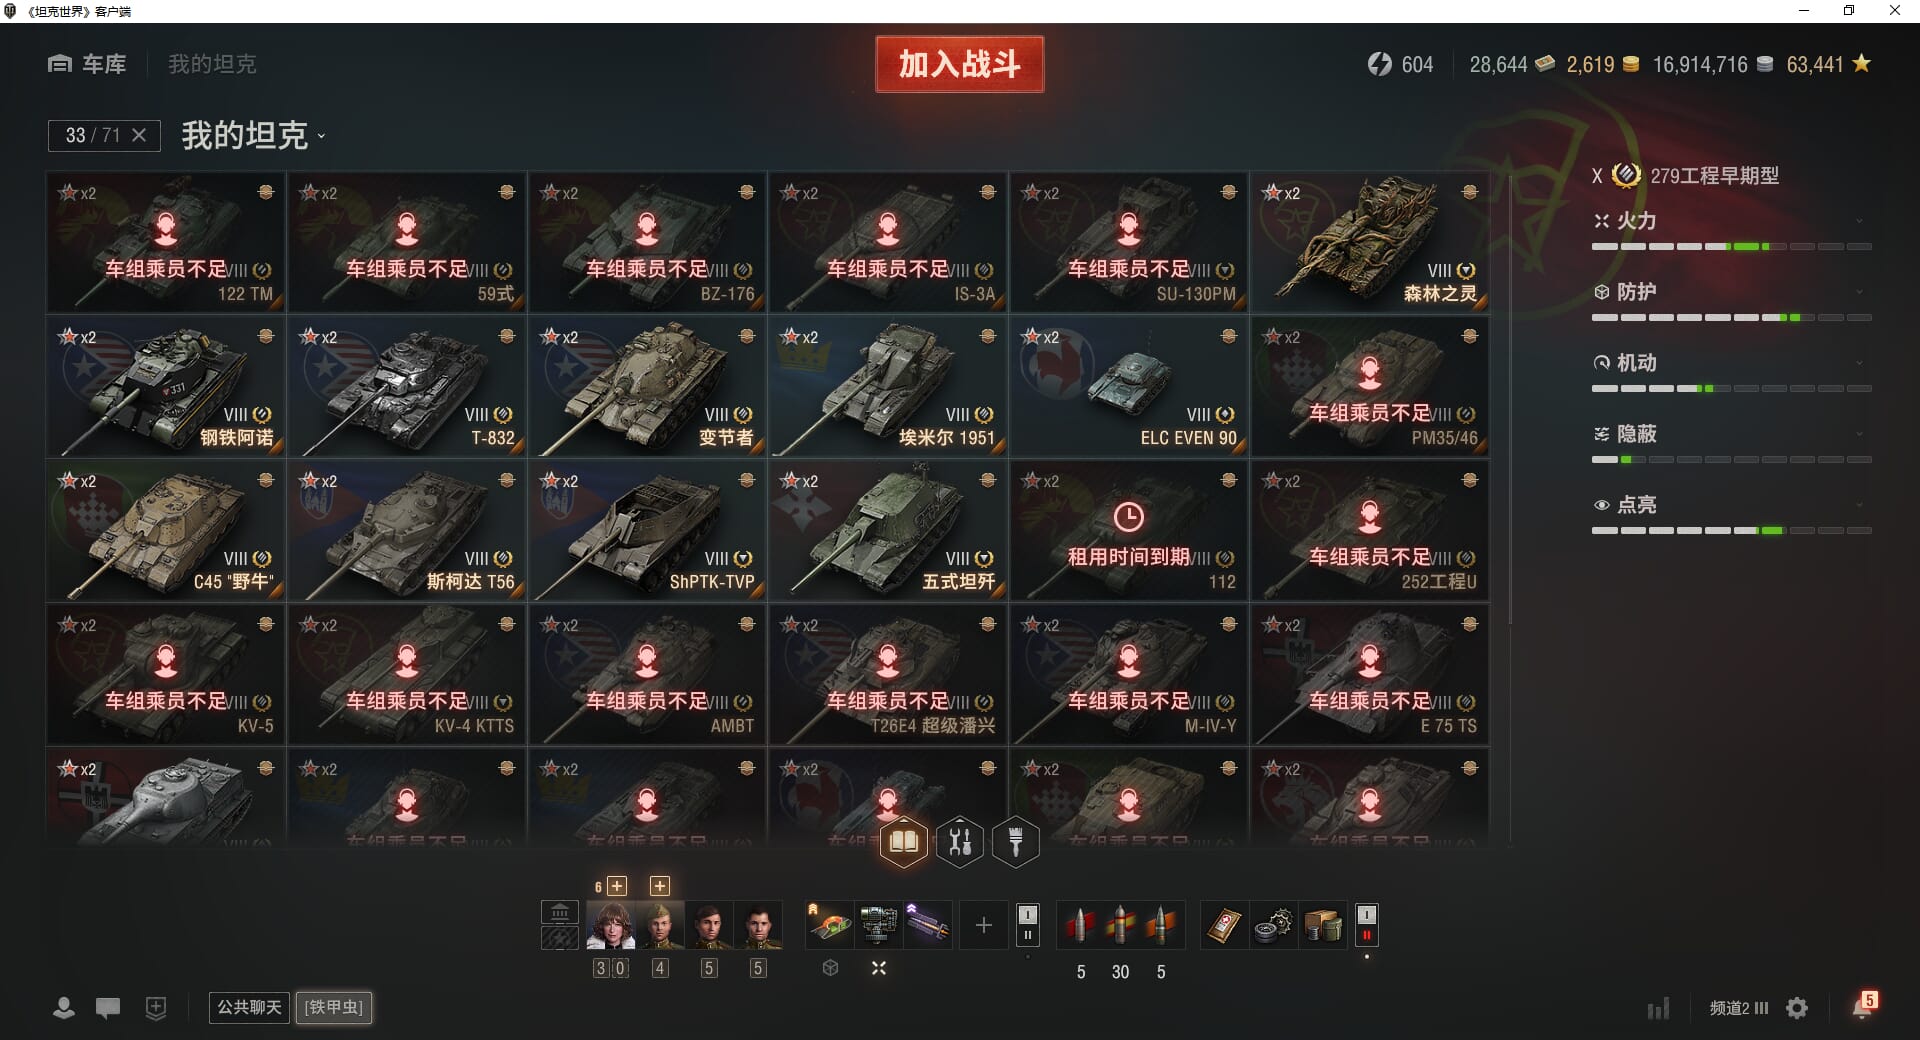Viewport: 1920px width, 1040px height.
Task: Switch to the 公共聊天 chat tab
Action: pos(250,1007)
